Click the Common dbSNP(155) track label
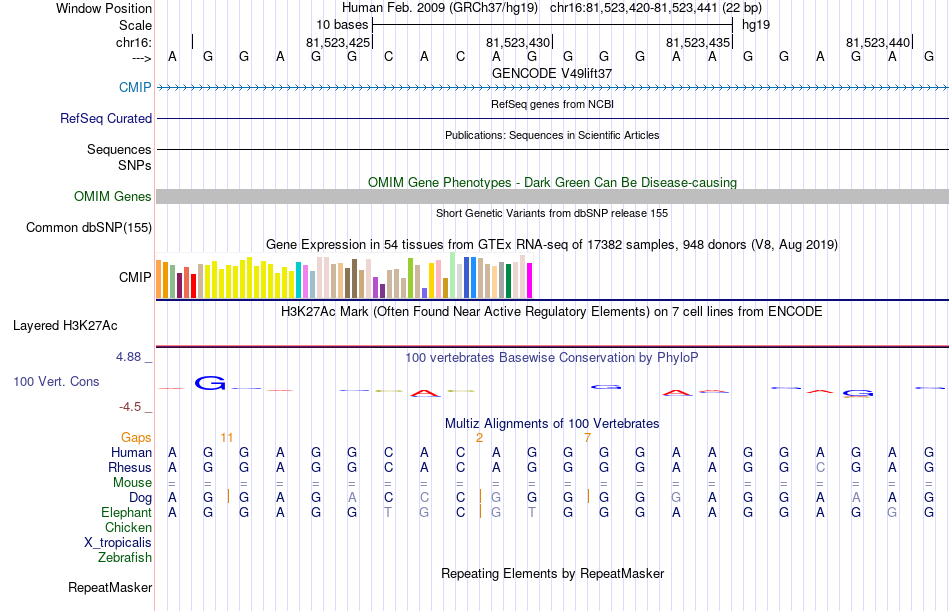This screenshot has height=611, width=950. point(88,227)
